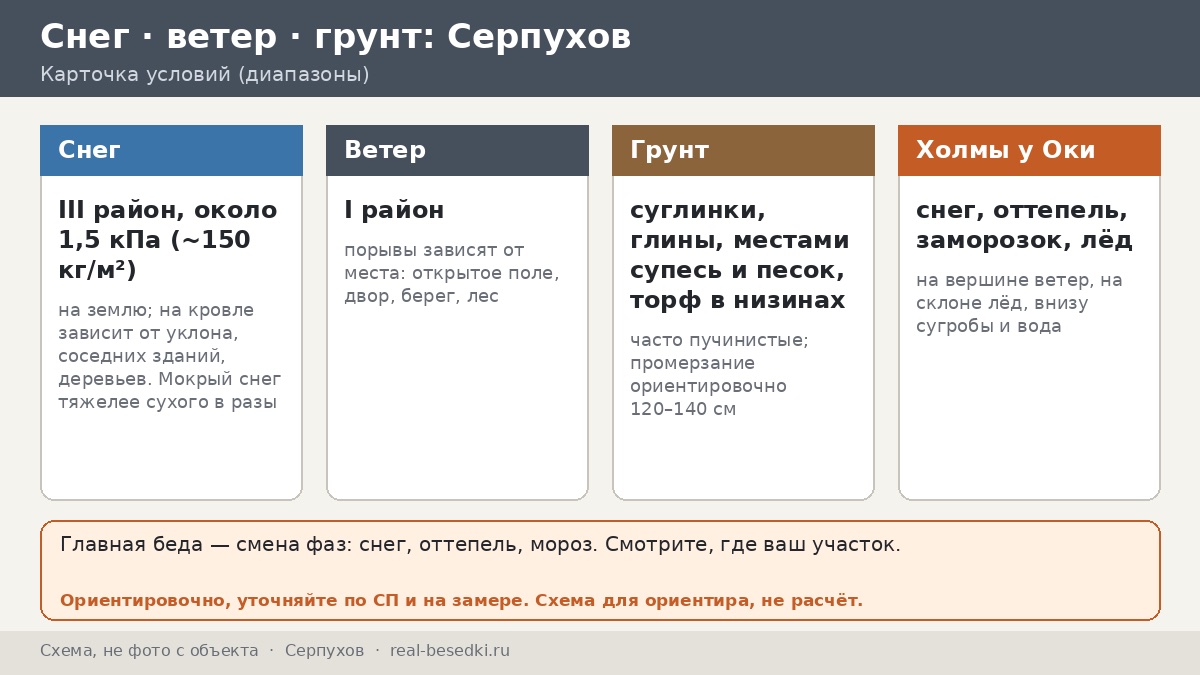Select the brown 'Грунт' card header
The image size is (1200, 675).
[x=743, y=150]
